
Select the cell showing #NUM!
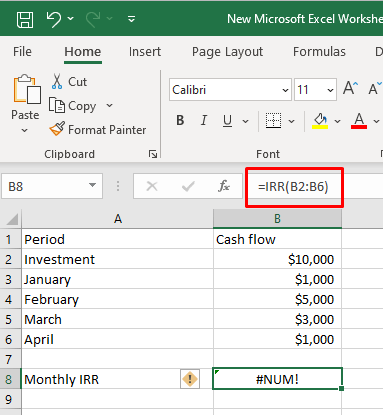coord(277,379)
